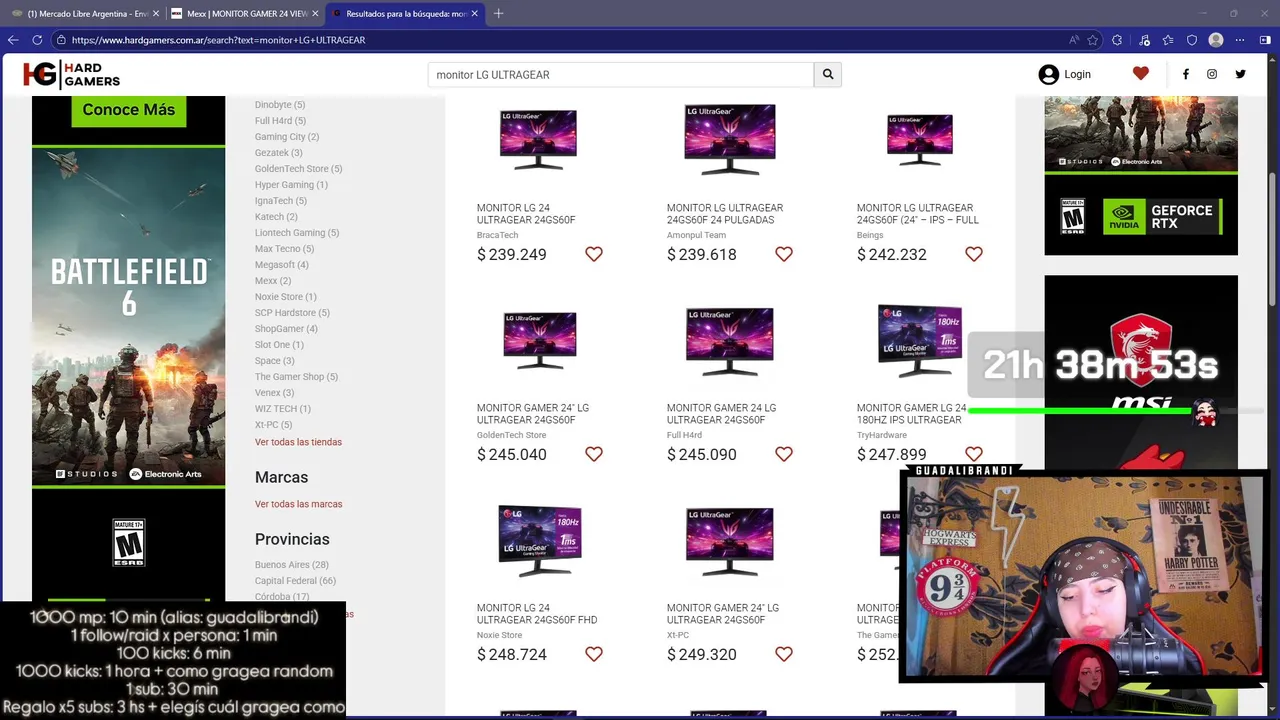Open the browser settings three-dots menu

[x=1240, y=40]
